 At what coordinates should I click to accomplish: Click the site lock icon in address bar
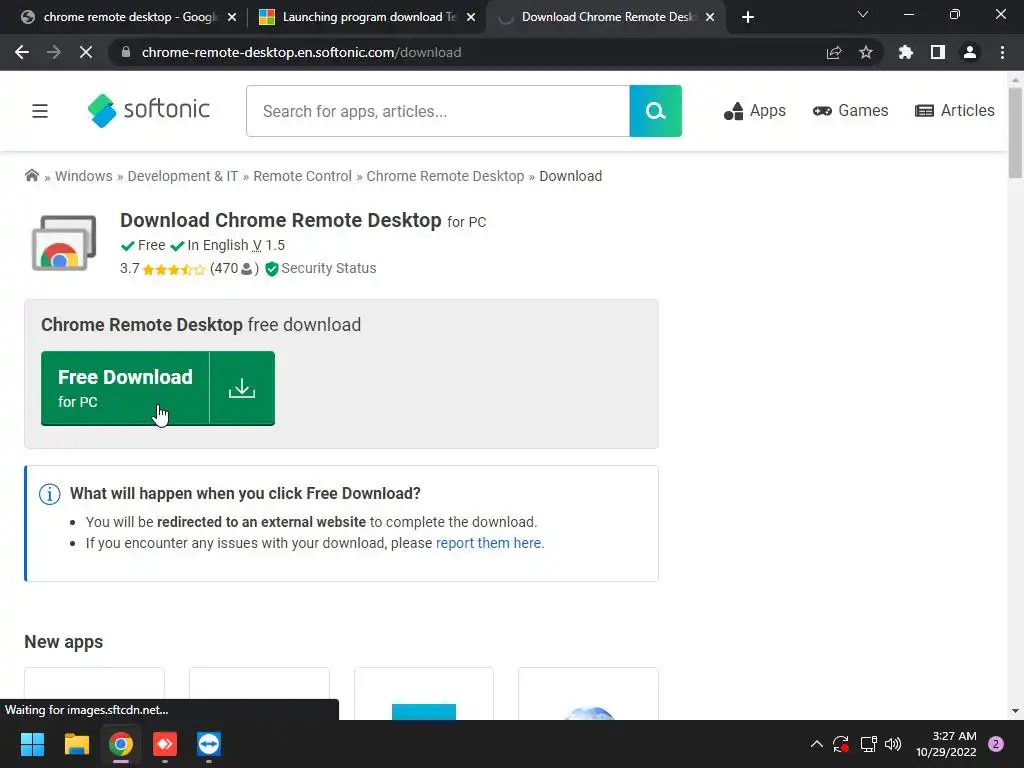pyautogui.click(x=126, y=52)
